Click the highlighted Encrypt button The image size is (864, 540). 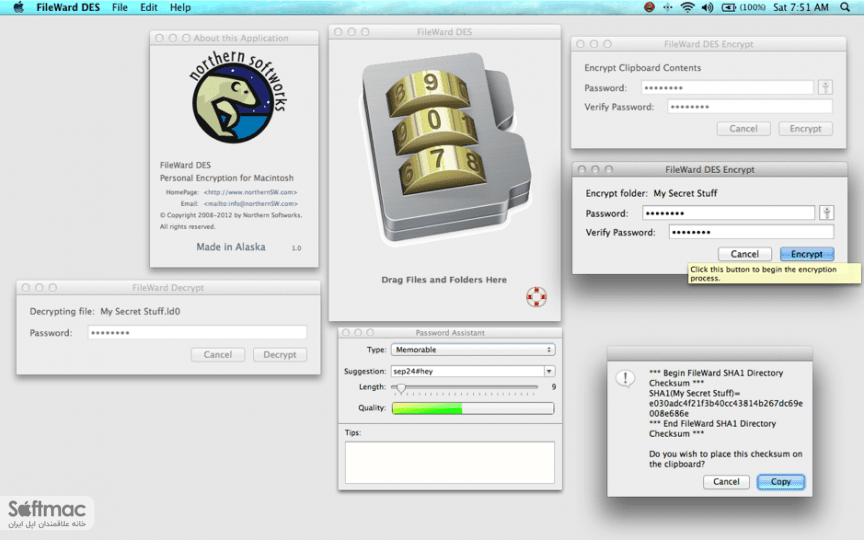click(807, 254)
